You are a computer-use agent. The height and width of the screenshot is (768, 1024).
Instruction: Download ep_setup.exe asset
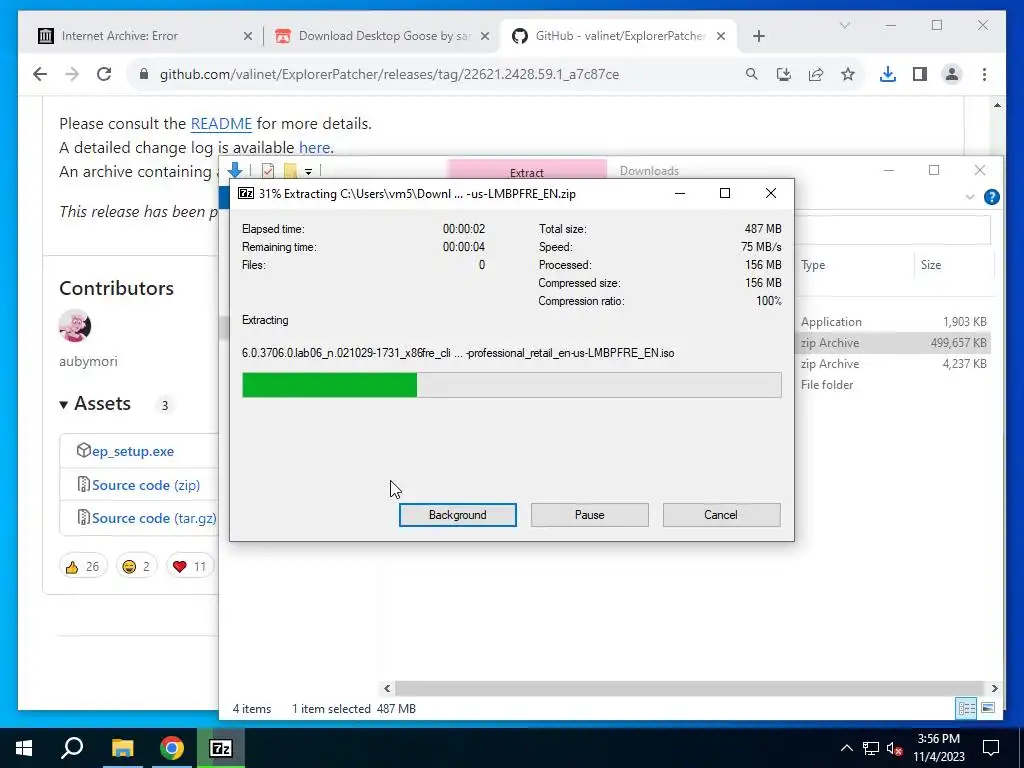pyautogui.click(x=133, y=451)
